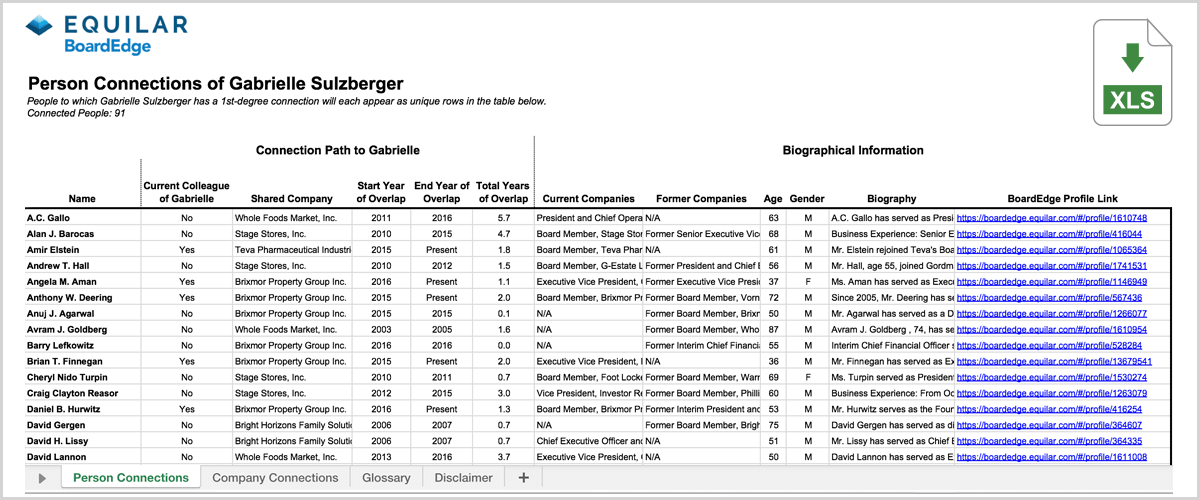Open Anuj J. Agarwal's profile link
This screenshot has height=500, width=1200.
click(1052, 313)
